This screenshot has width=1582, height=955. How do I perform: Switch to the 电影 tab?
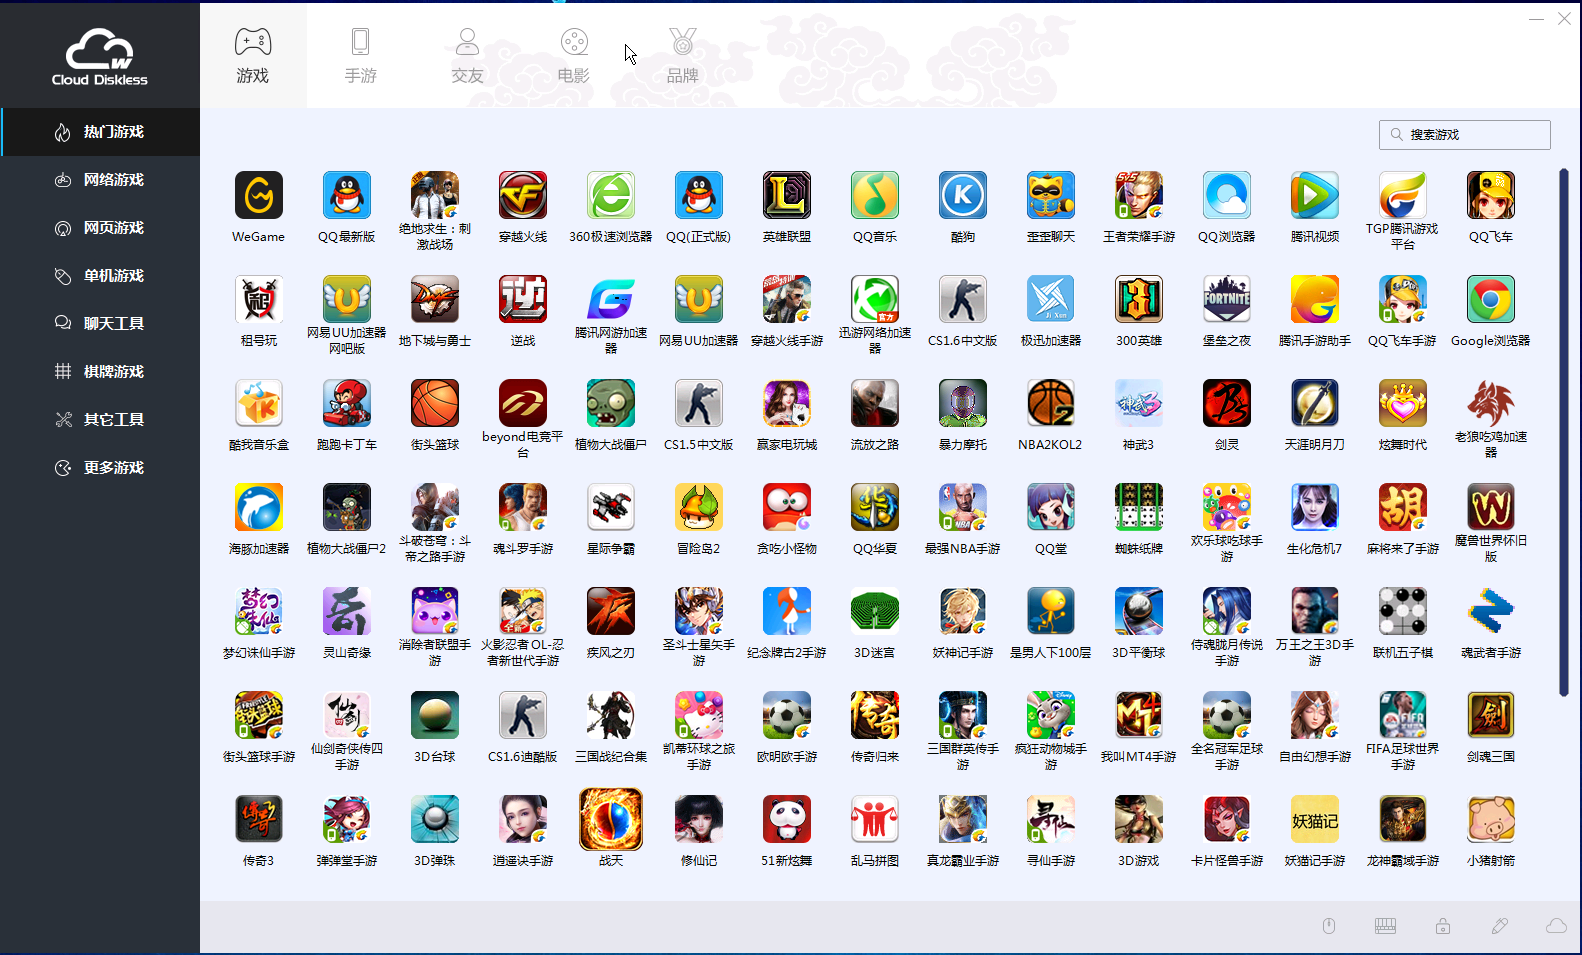pos(574,55)
